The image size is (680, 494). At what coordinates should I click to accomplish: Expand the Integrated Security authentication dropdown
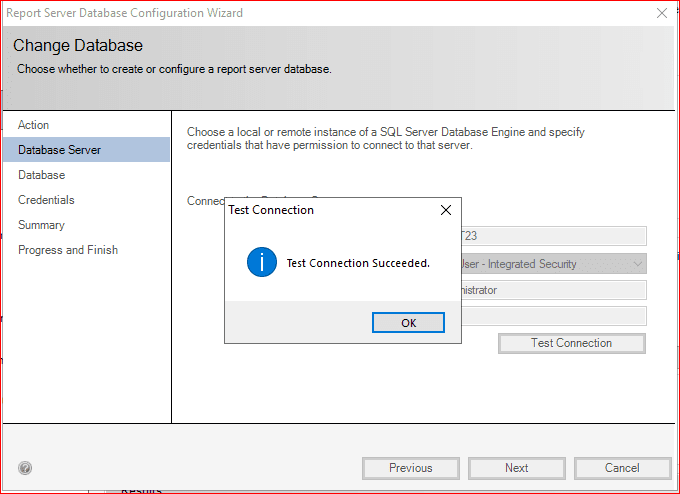(637, 264)
